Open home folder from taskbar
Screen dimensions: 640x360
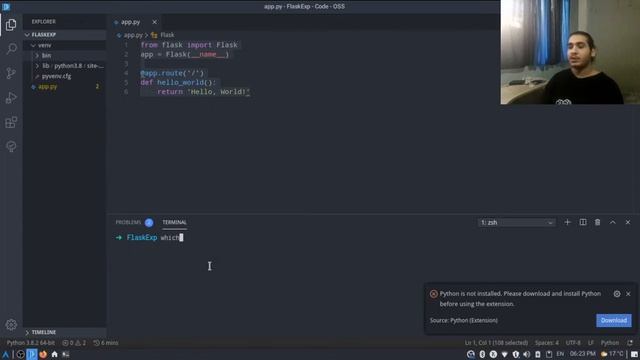pos(54,354)
